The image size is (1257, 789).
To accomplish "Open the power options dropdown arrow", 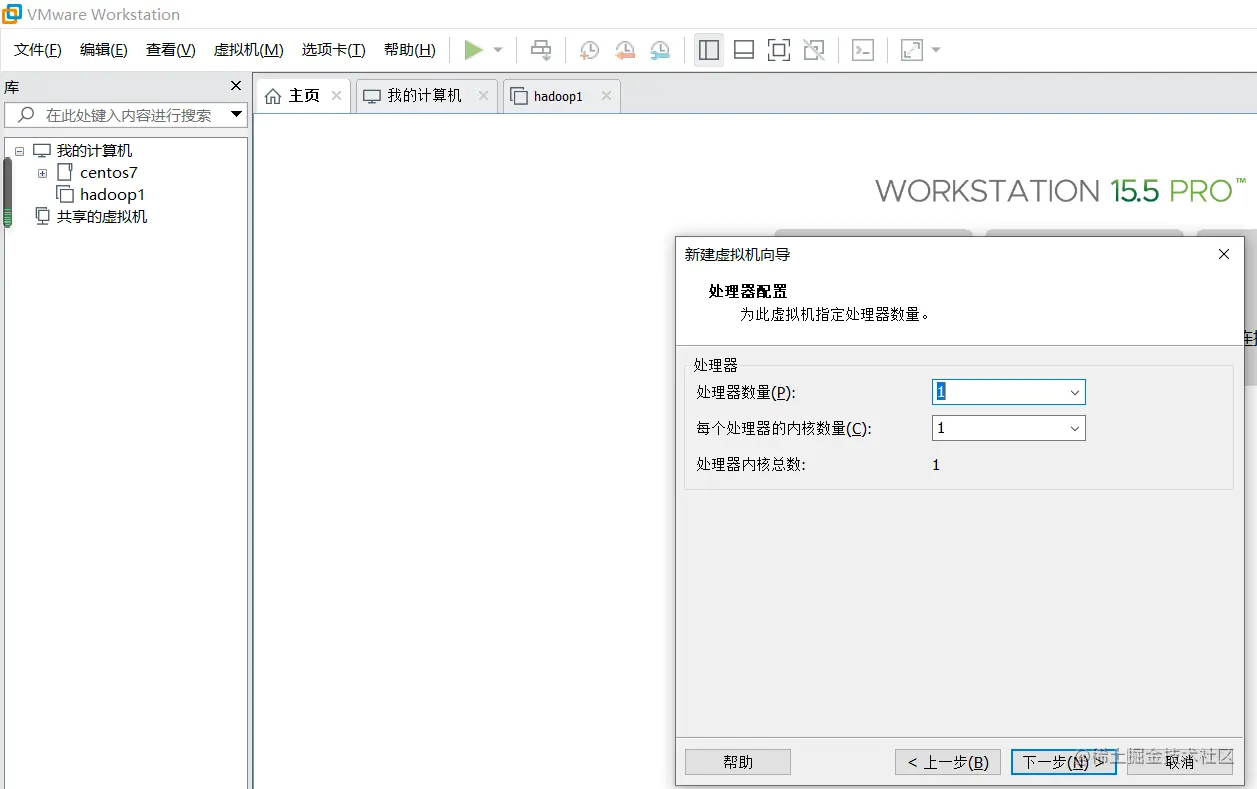I will click(498, 50).
